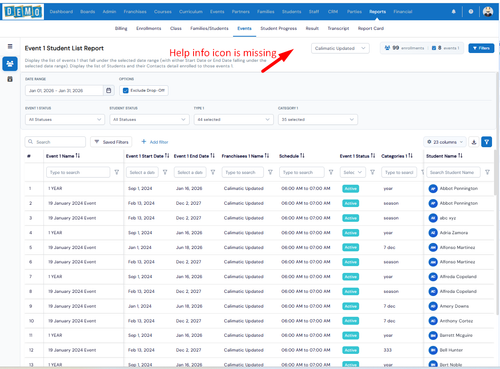
Task: Open student abc xyz in row 3
Action: pos(448,218)
